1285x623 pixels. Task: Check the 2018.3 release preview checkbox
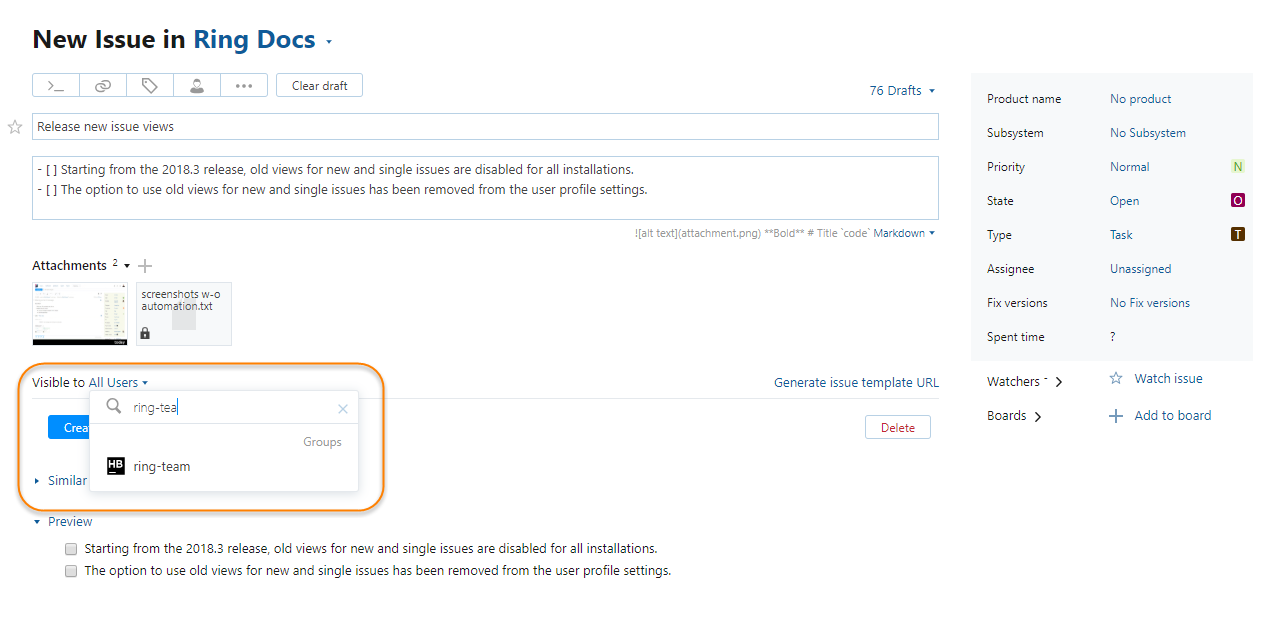coord(71,549)
